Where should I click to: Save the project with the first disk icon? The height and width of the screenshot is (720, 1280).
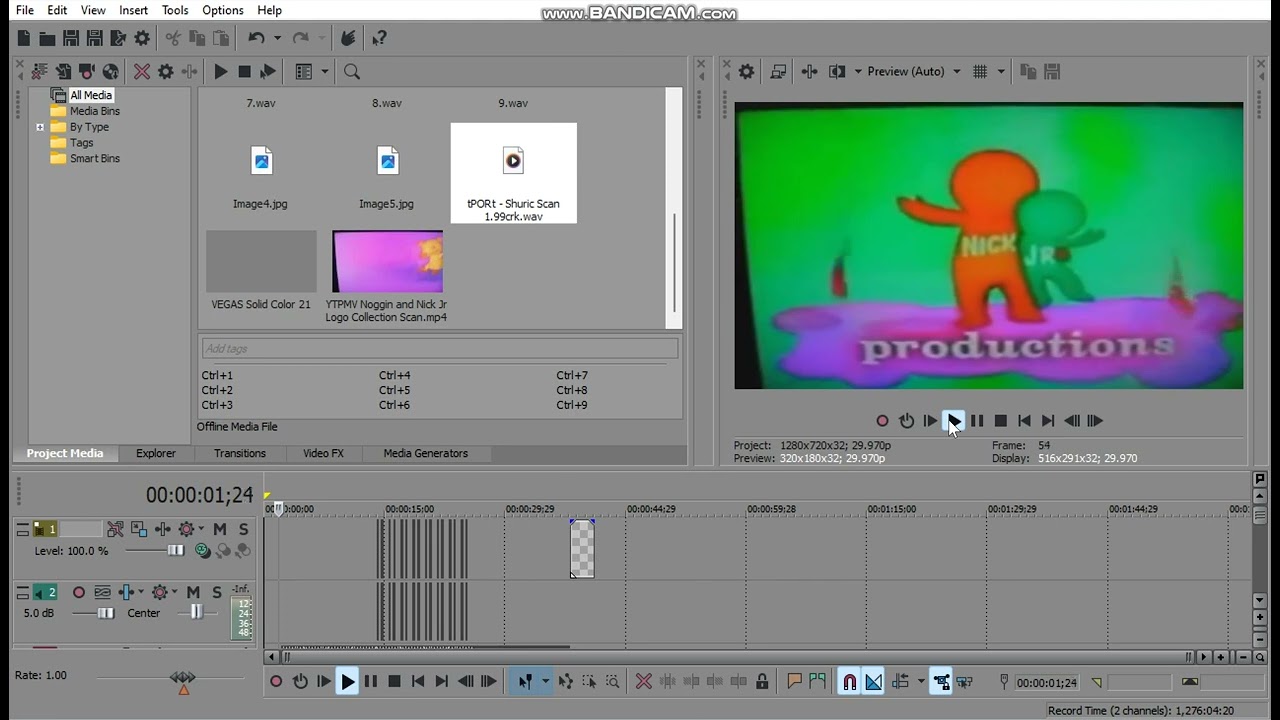pos(71,38)
